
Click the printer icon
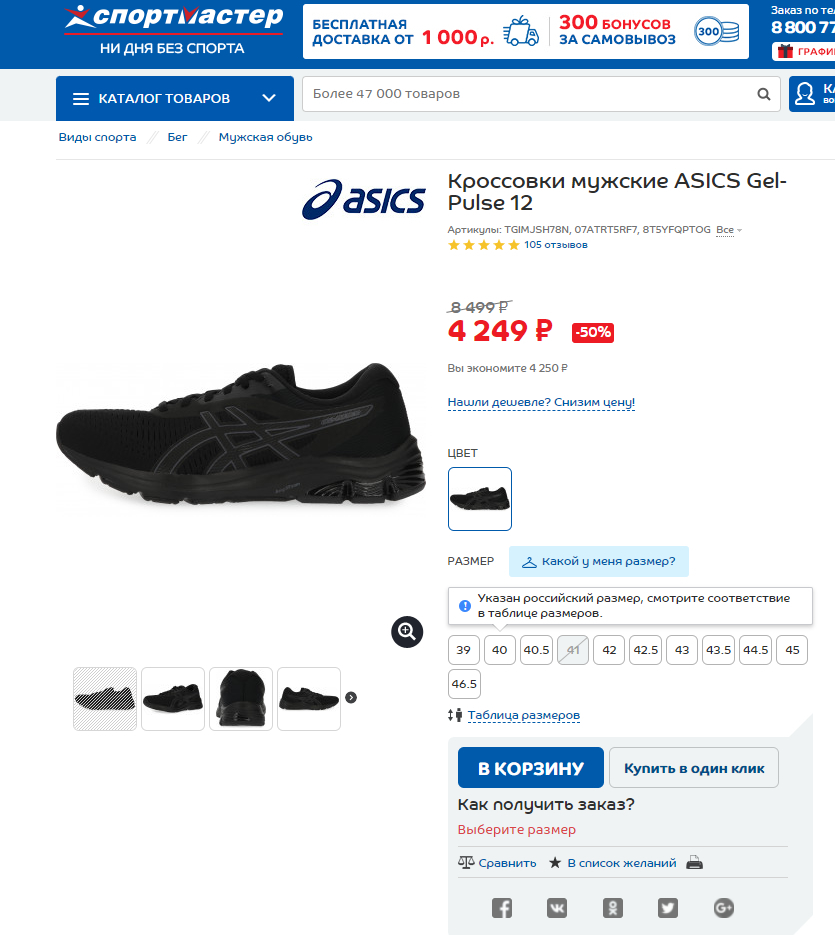click(x=695, y=863)
